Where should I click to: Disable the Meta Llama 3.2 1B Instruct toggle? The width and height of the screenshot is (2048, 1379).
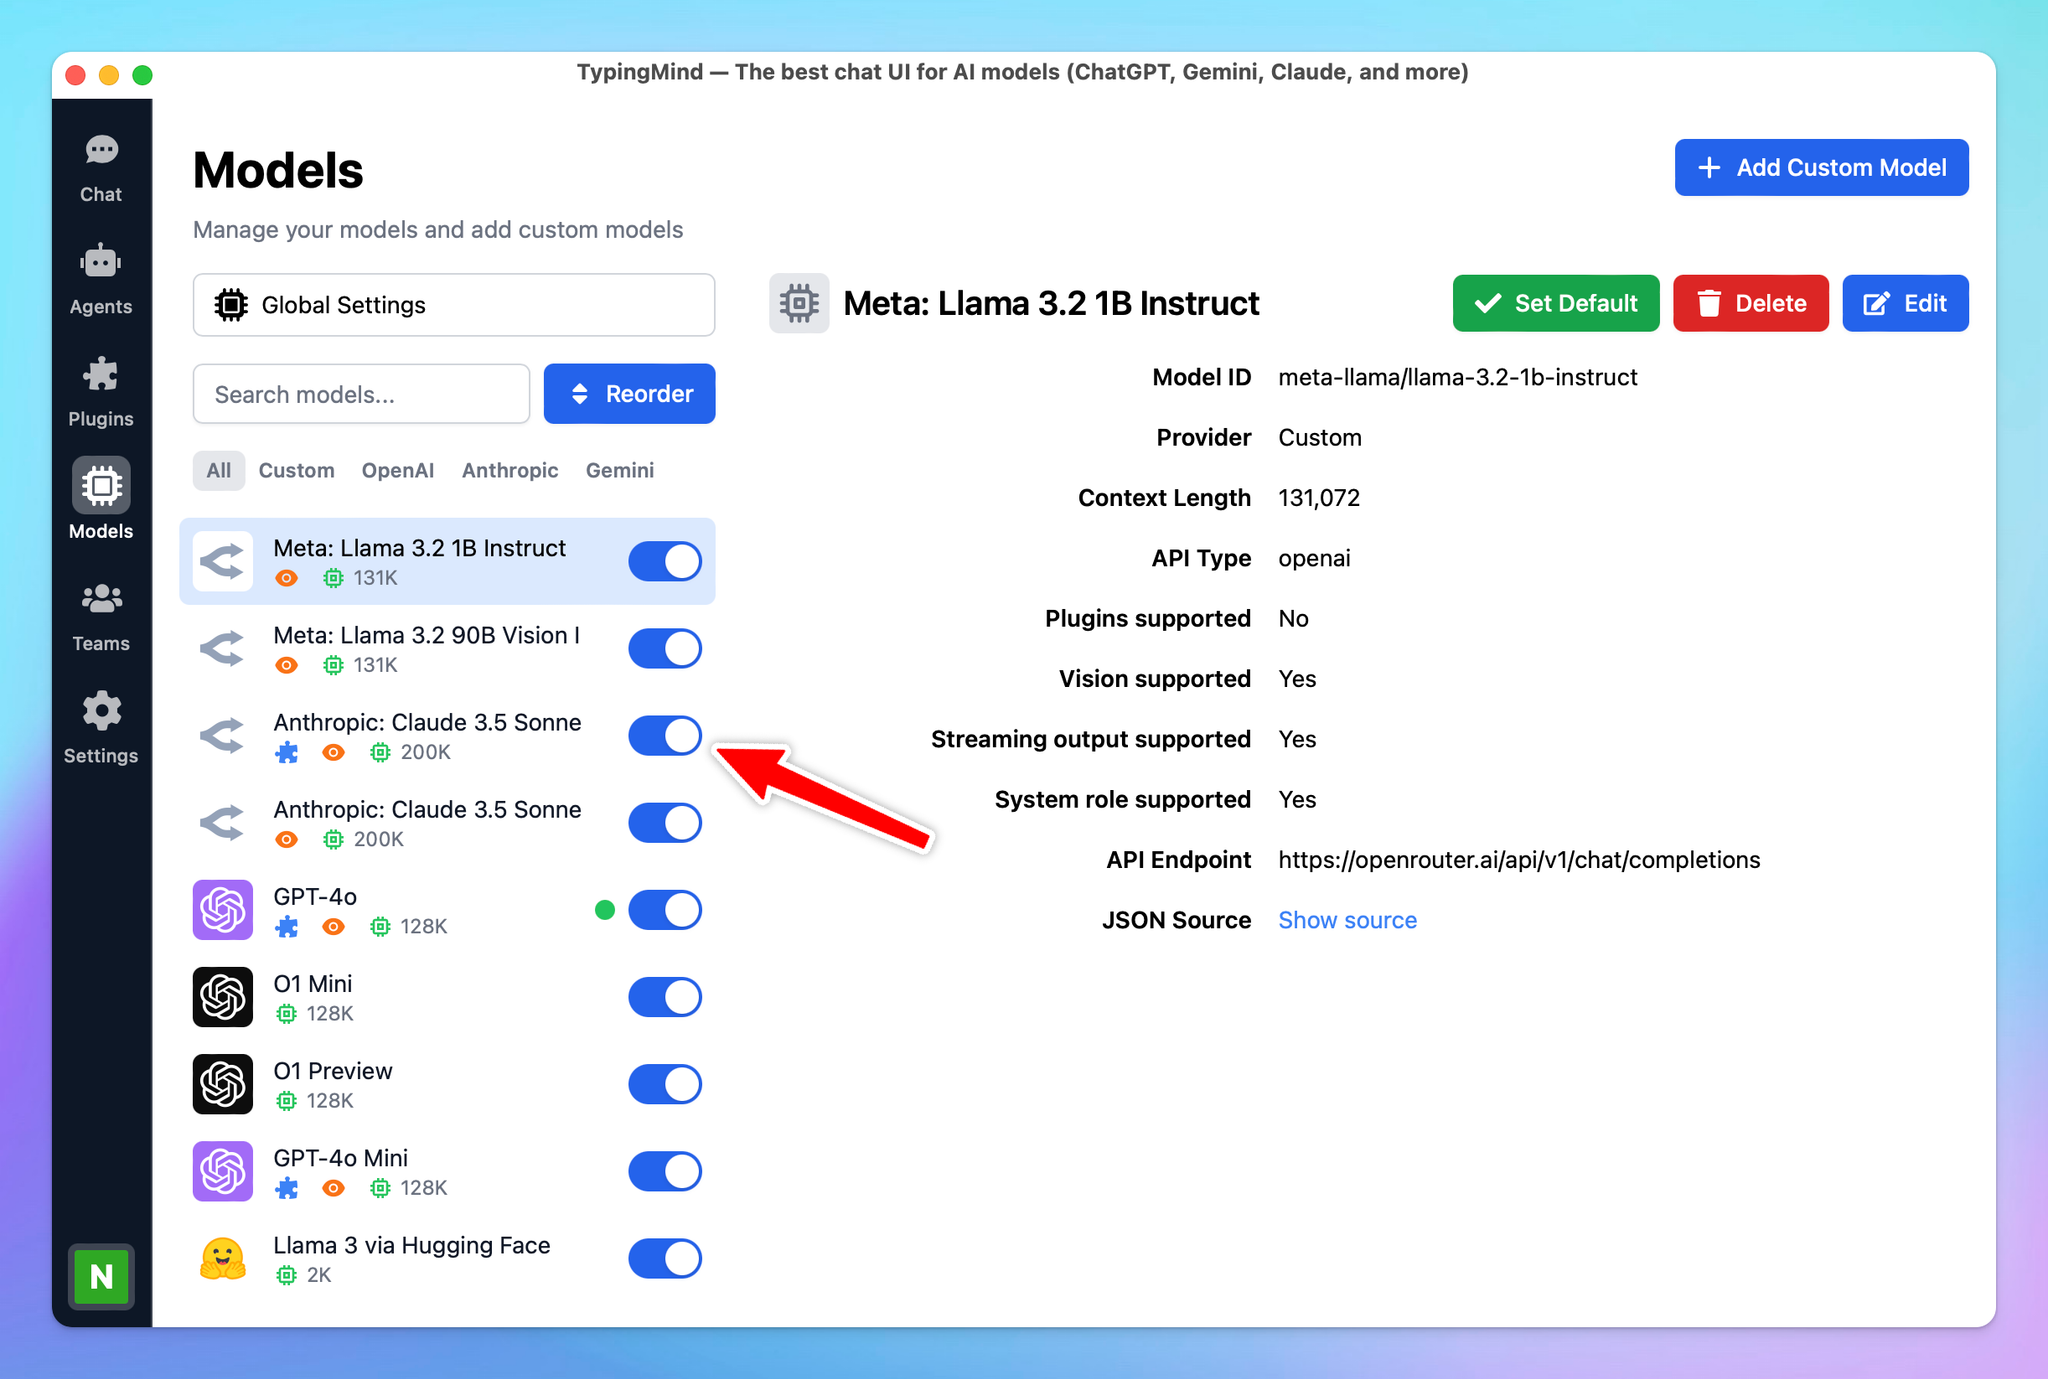coord(665,561)
